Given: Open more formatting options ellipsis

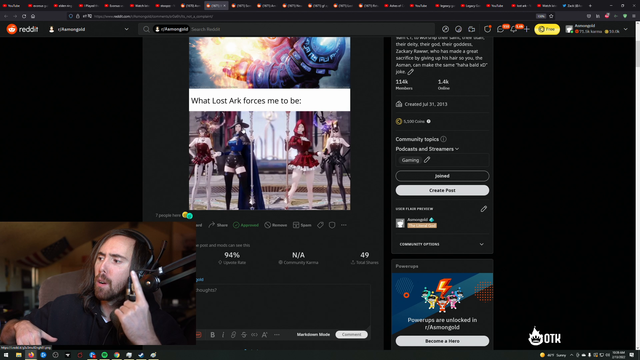Looking at the screenshot, I should pos(277,334).
